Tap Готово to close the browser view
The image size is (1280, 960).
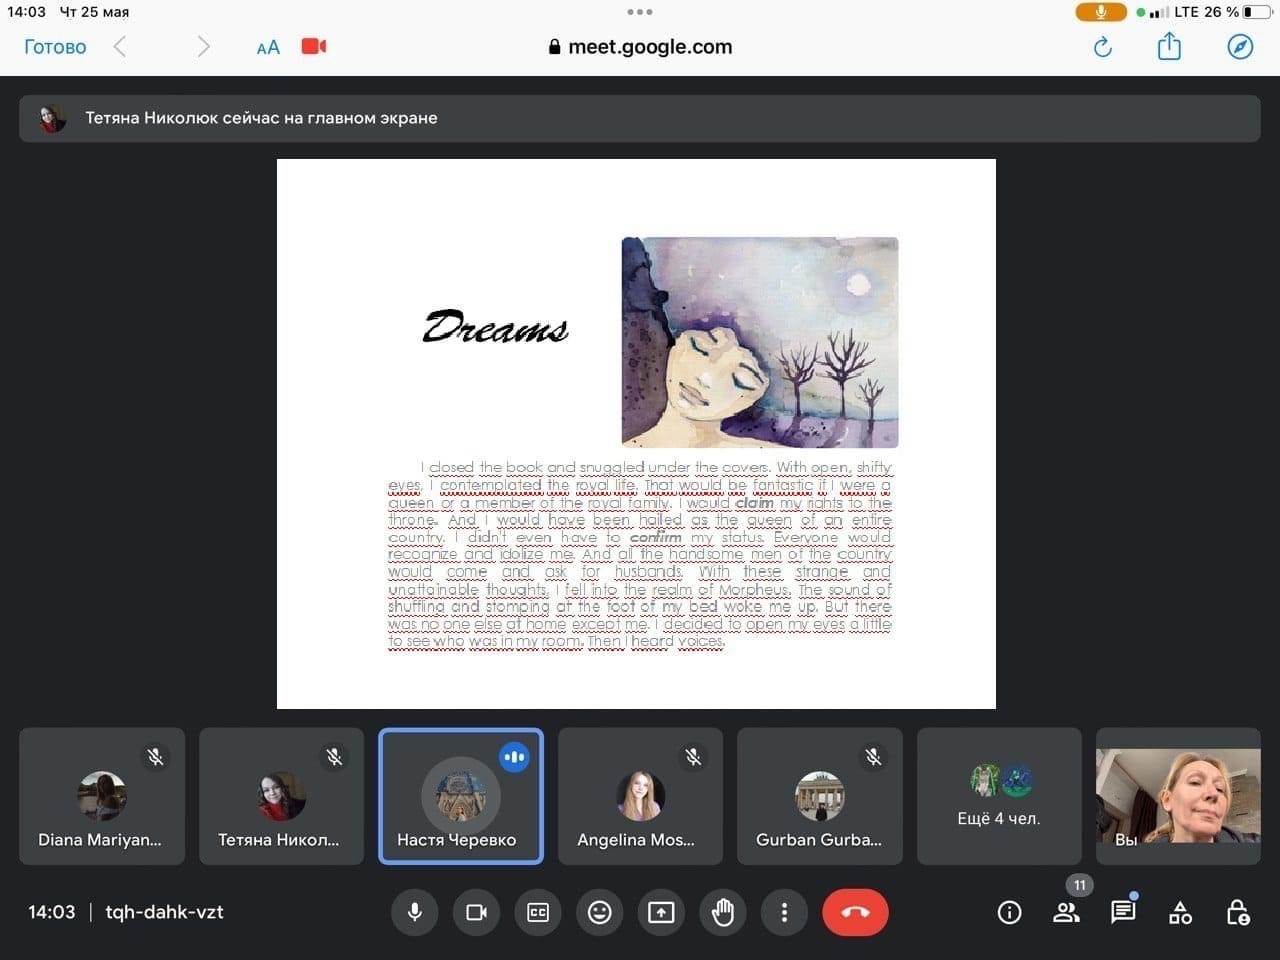[55, 47]
